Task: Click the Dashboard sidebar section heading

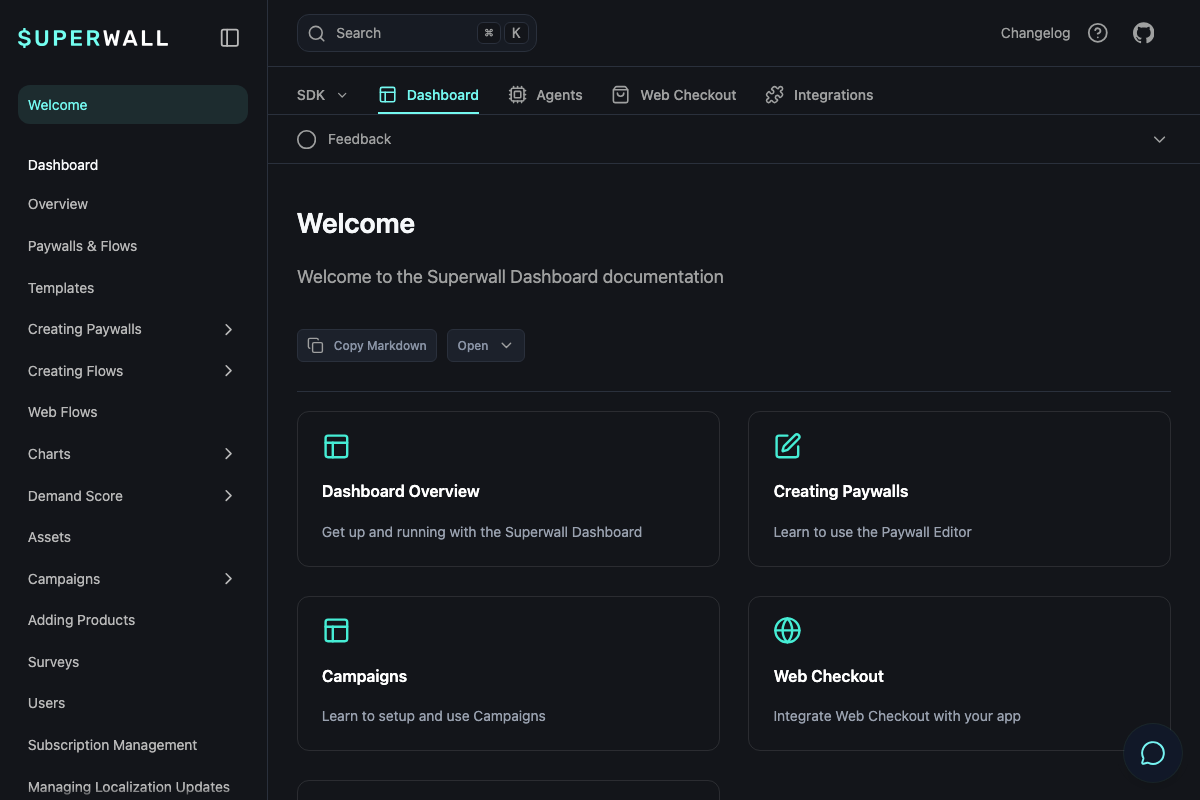Action: coord(63,165)
